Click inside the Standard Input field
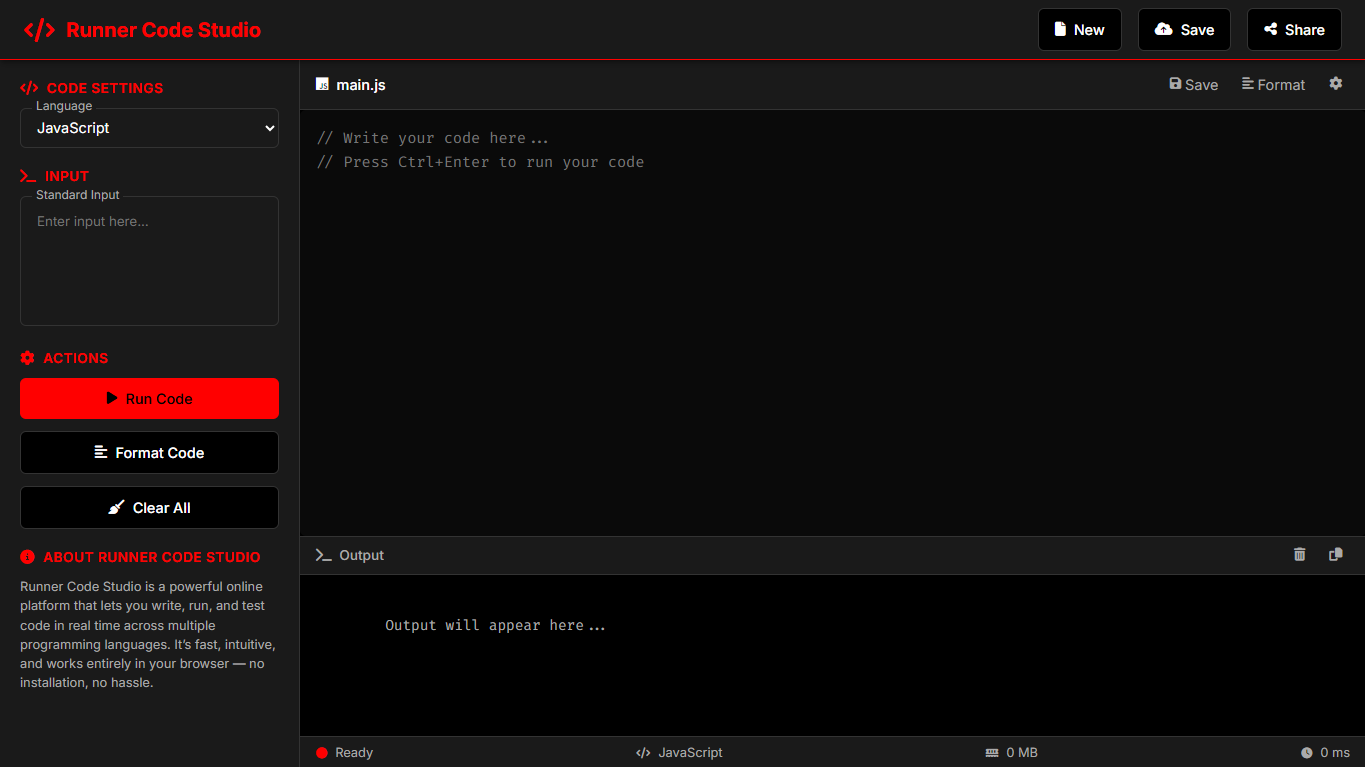Viewport: 1365px width, 767px height. 149,260
